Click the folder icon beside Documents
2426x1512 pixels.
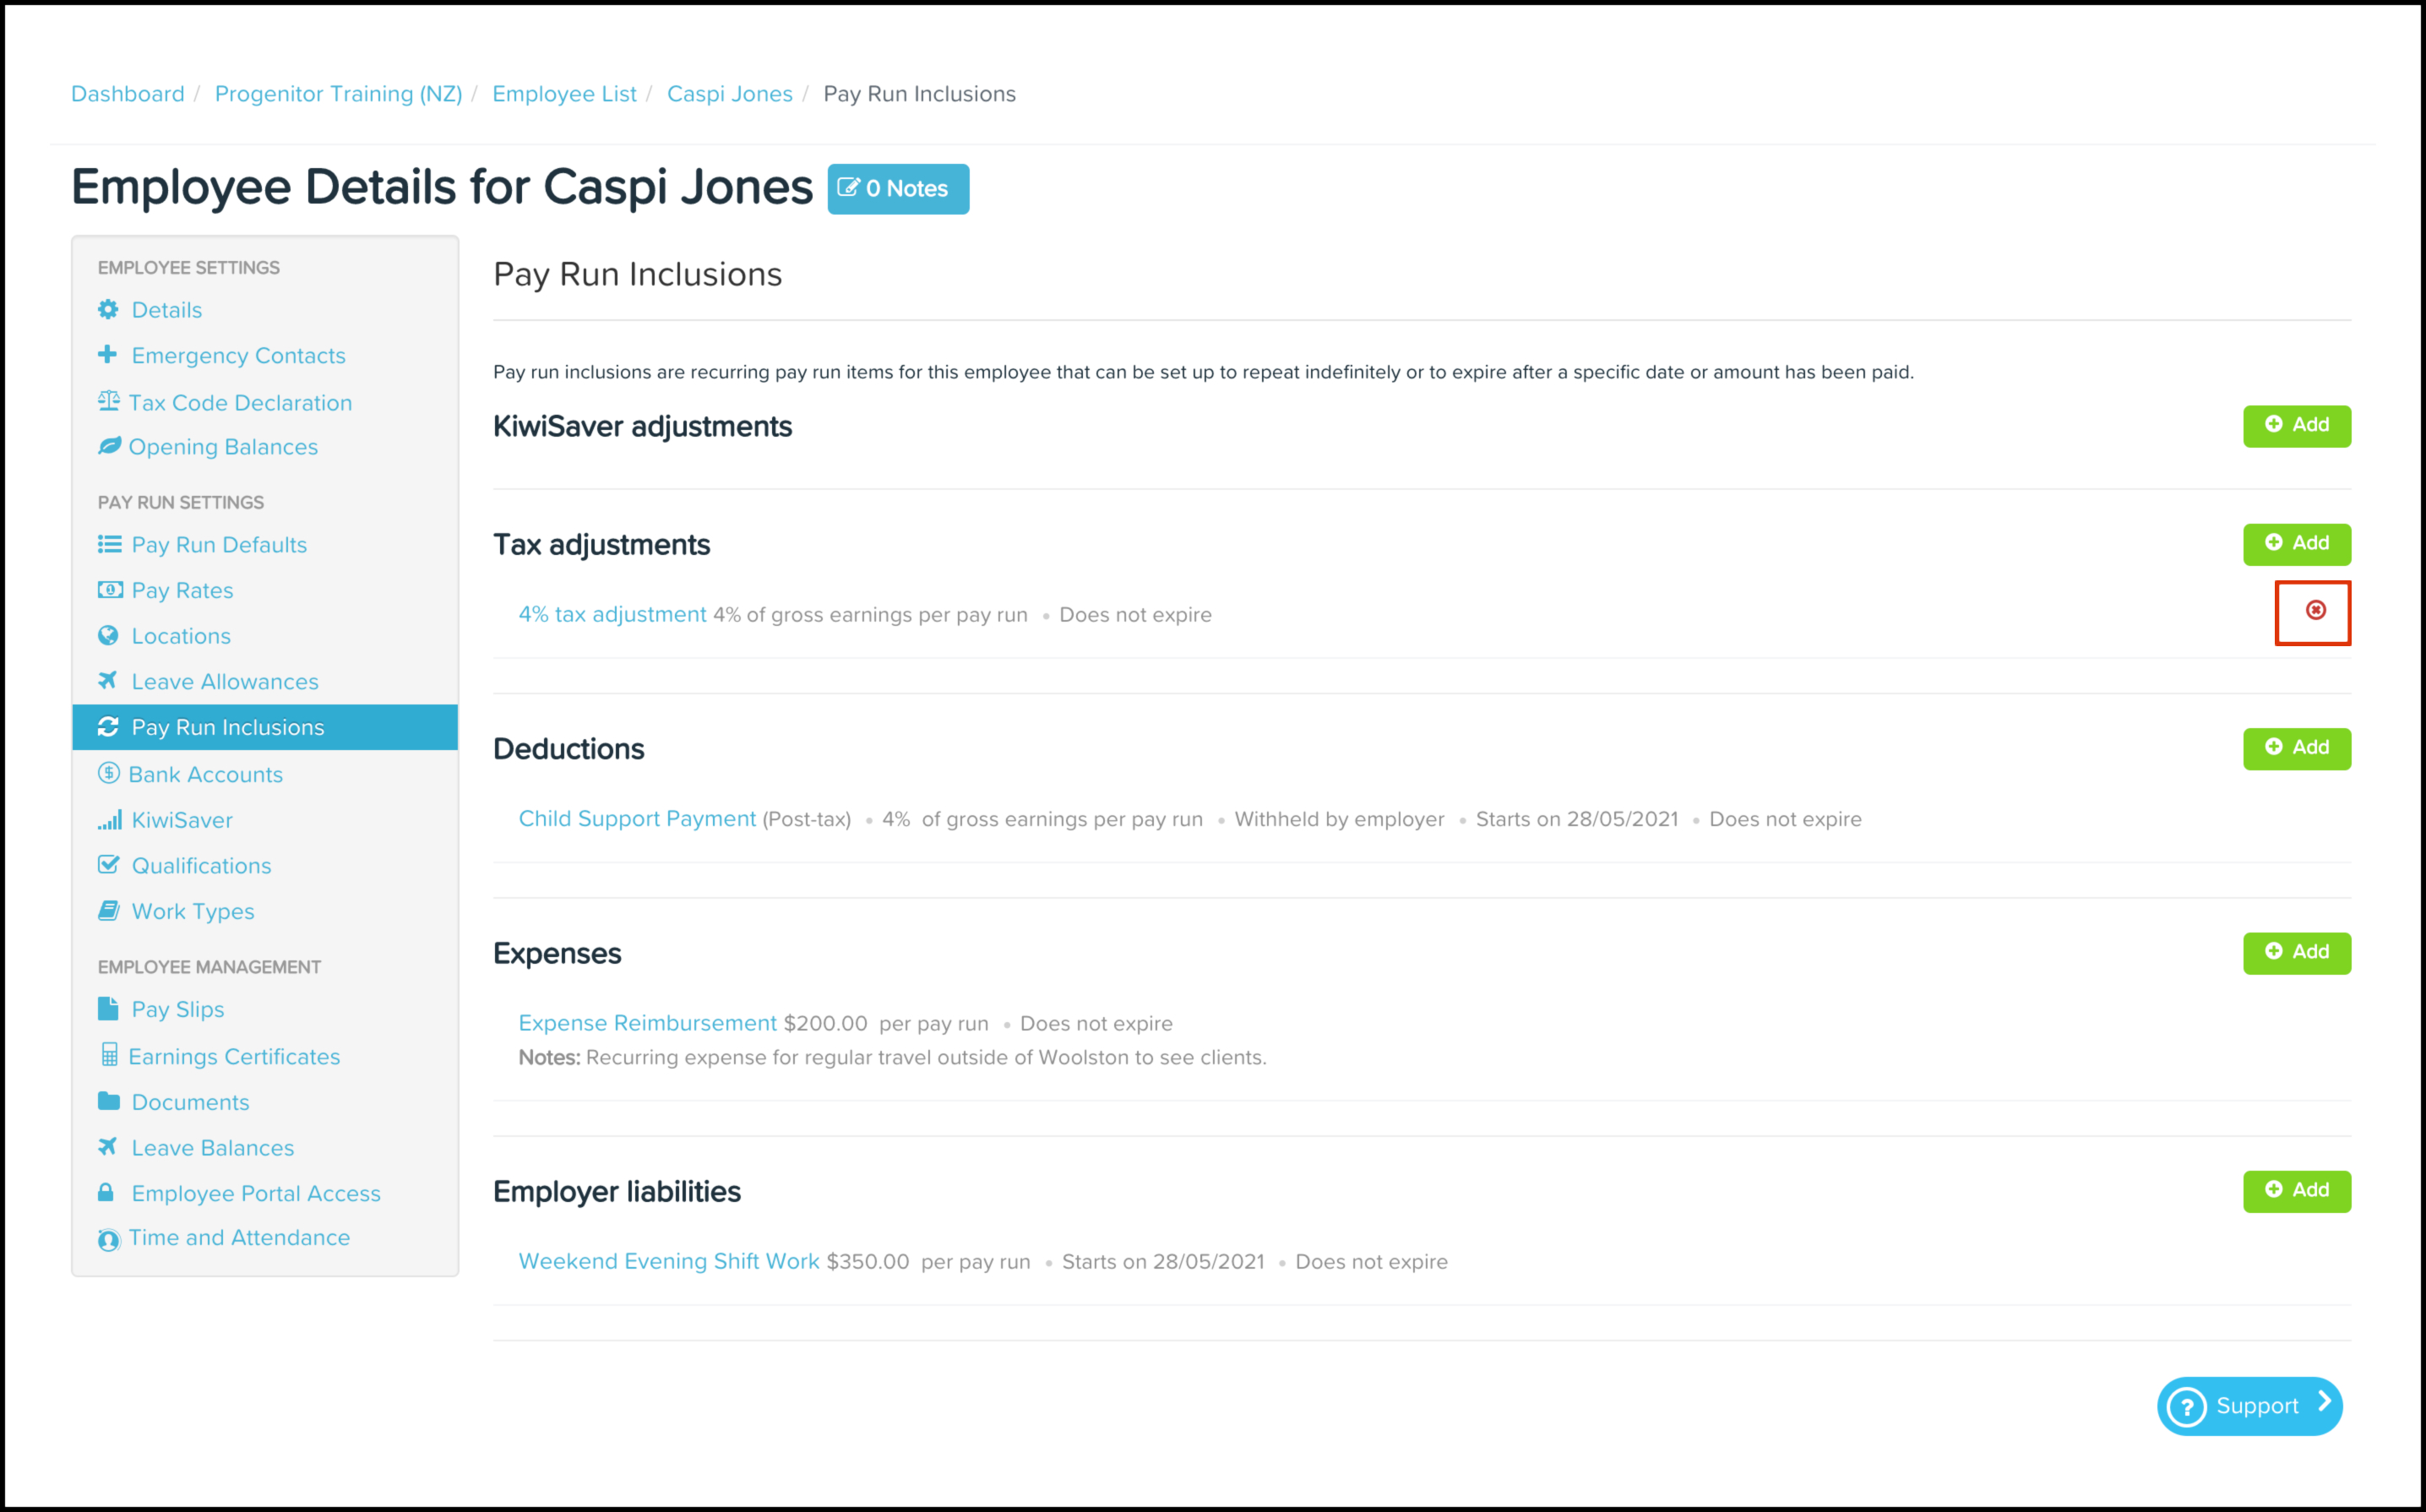(x=108, y=1101)
